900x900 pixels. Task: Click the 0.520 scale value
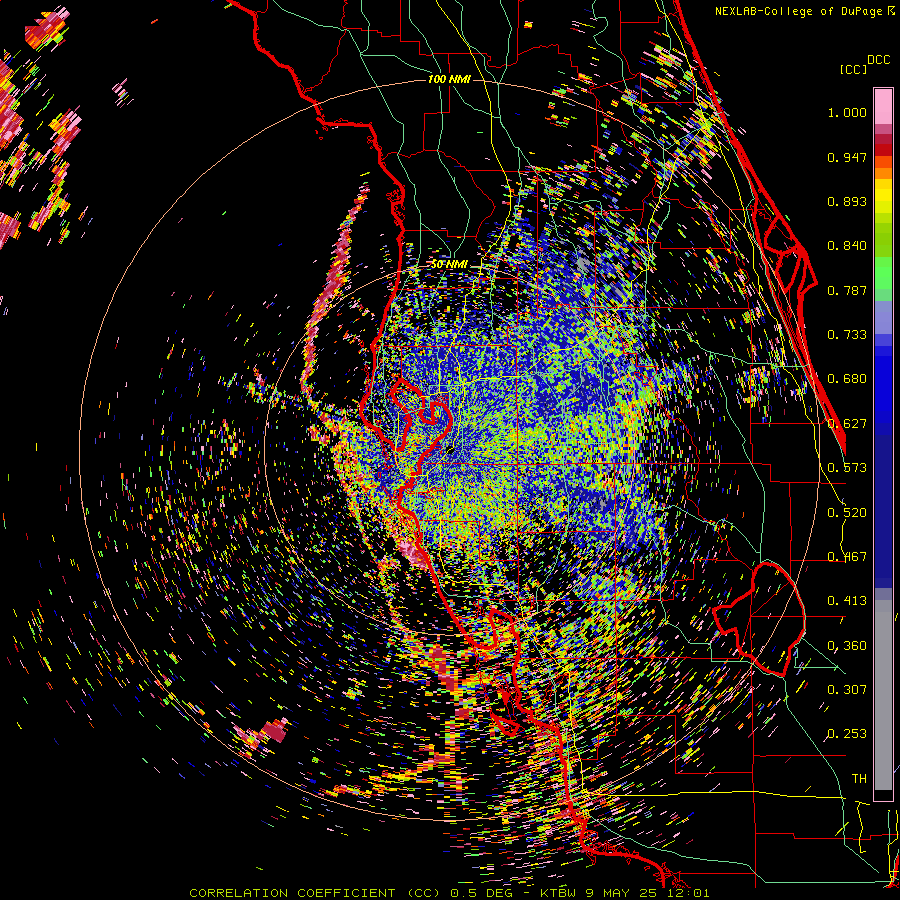pyautogui.click(x=847, y=513)
